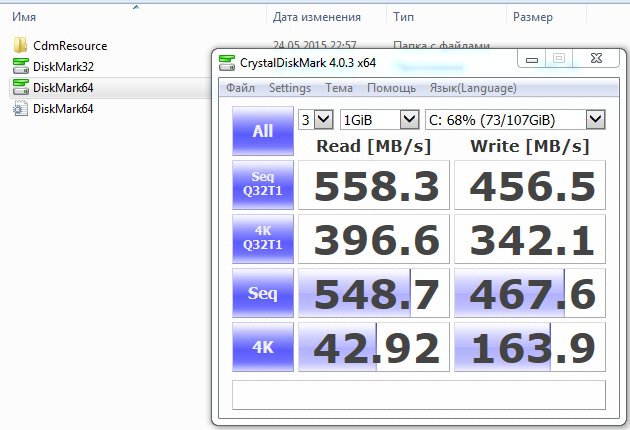The height and width of the screenshot is (430, 630).
Task: Click the 396.6 4K Q32T1 read result
Action: point(374,239)
